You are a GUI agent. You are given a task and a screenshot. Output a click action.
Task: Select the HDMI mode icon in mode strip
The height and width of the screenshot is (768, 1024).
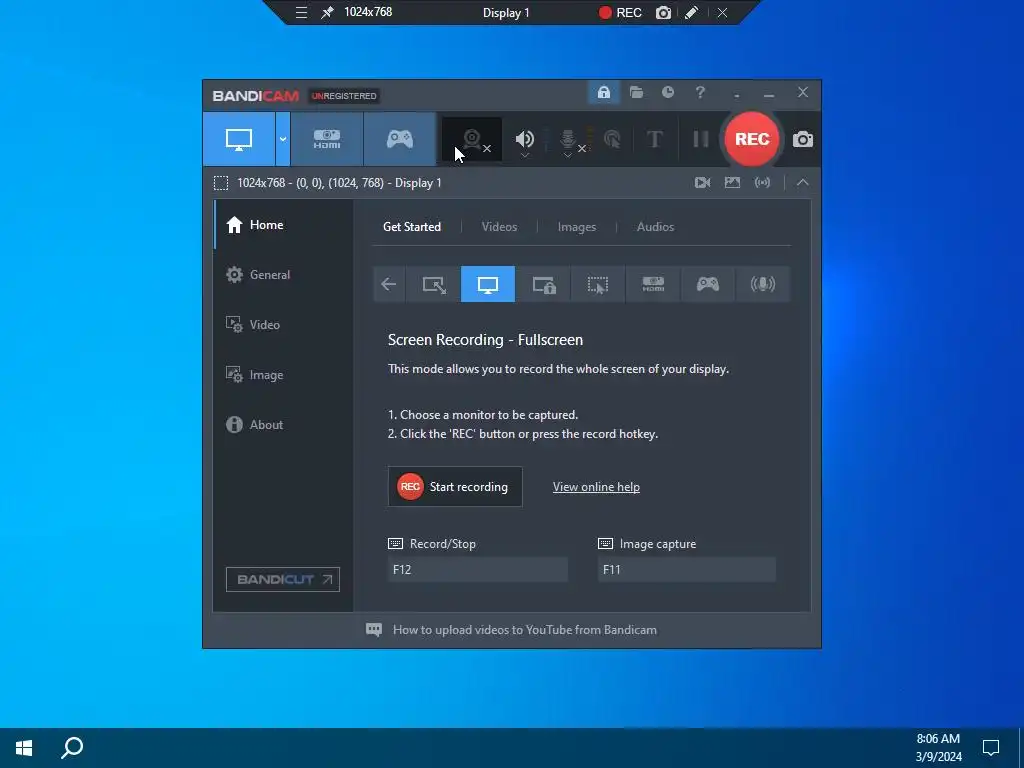coord(653,284)
